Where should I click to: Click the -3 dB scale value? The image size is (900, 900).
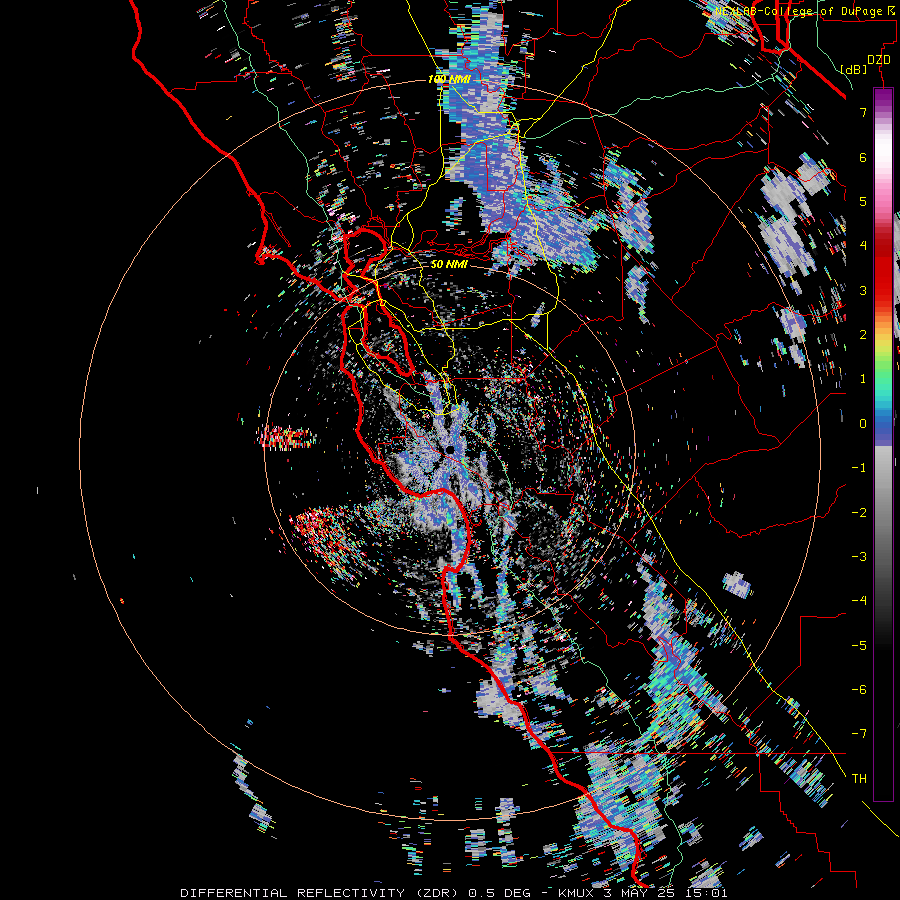tap(859, 557)
